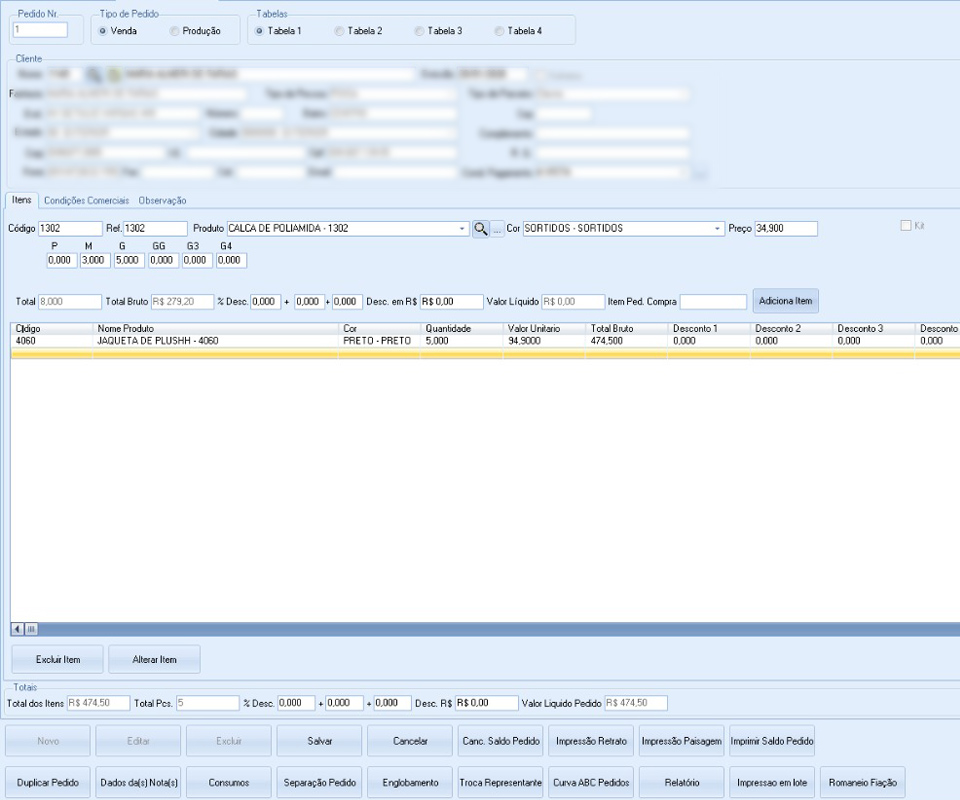Open the Observação tab
The height and width of the screenshot is (800, 960).
[x=162, y=201]
